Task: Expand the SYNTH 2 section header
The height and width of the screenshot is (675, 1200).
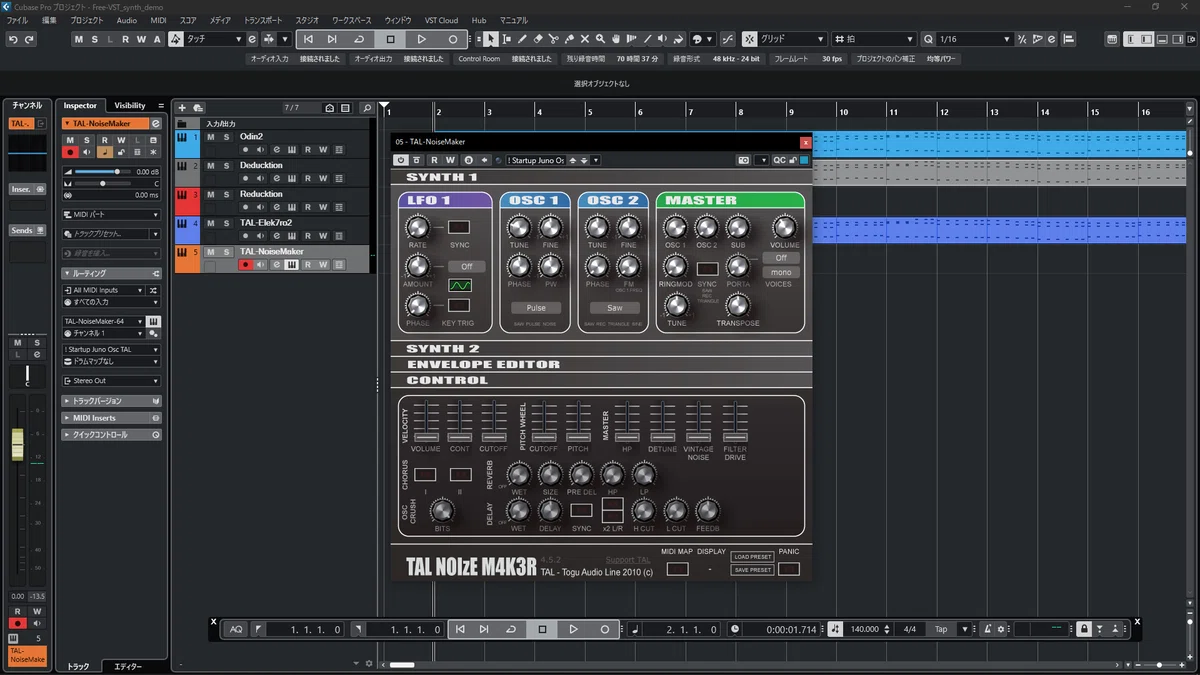Action: click(442, 349)
